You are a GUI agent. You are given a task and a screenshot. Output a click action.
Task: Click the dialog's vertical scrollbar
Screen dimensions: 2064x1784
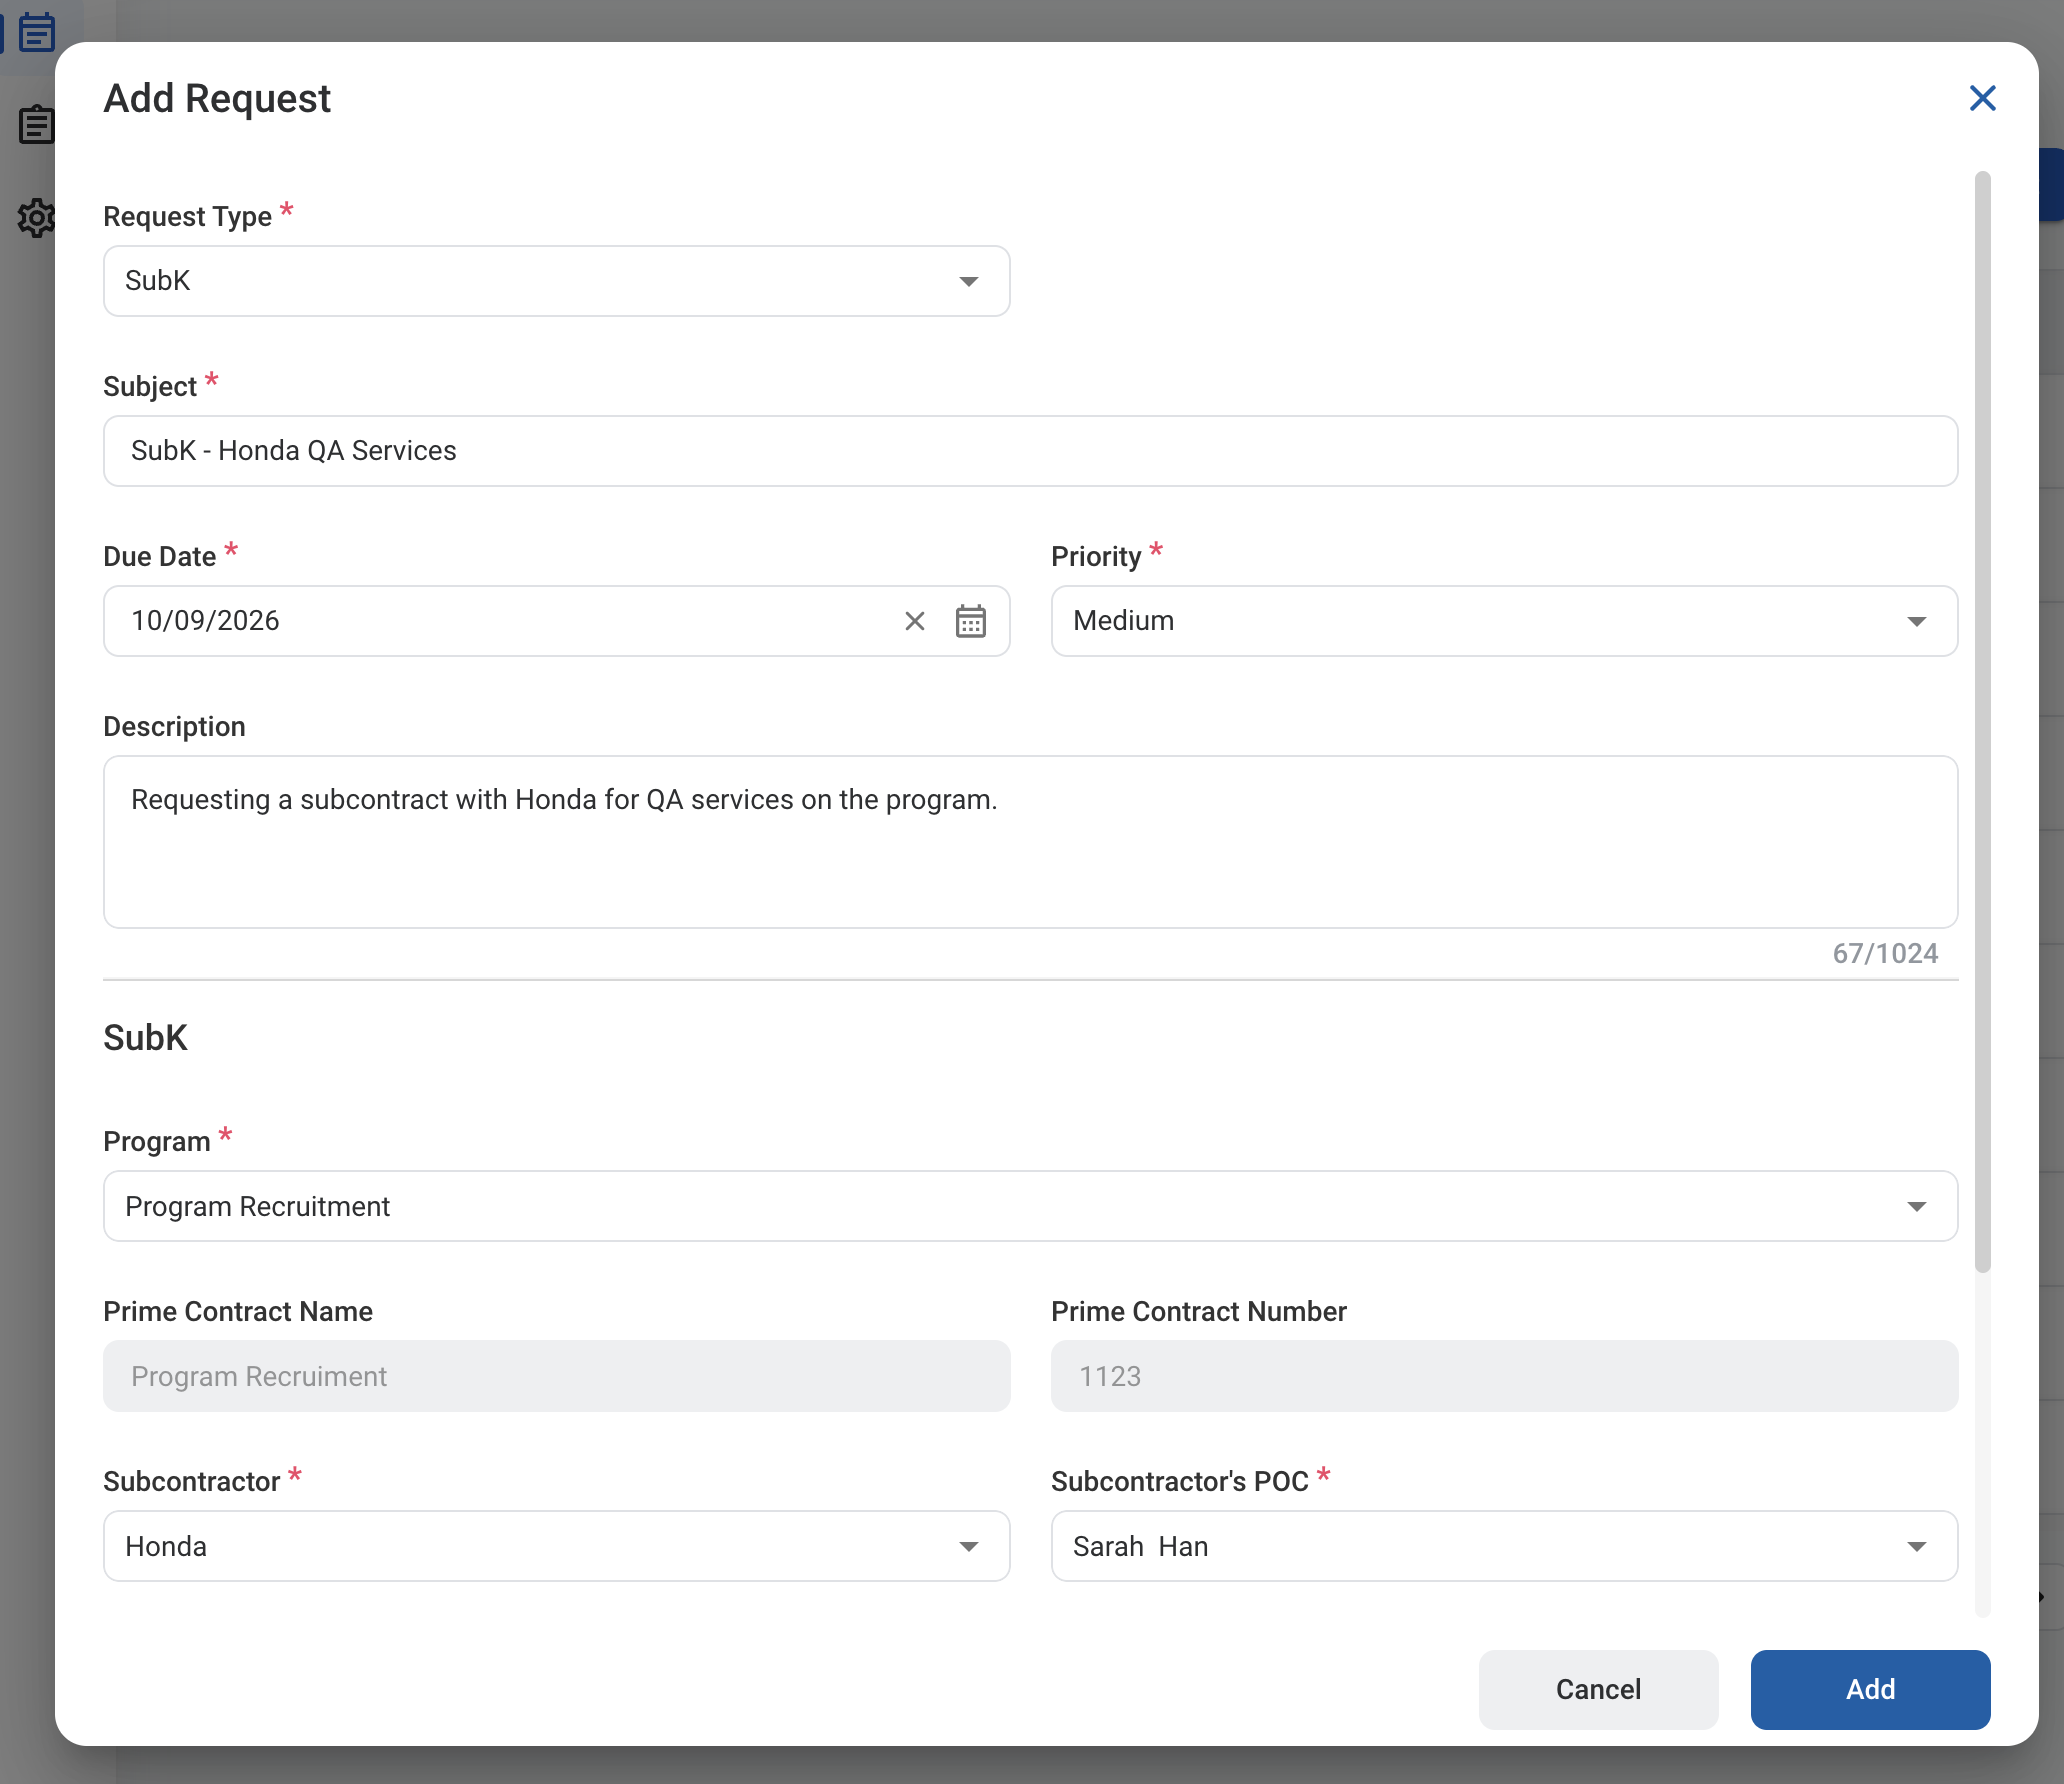(x=1982, y=722)
